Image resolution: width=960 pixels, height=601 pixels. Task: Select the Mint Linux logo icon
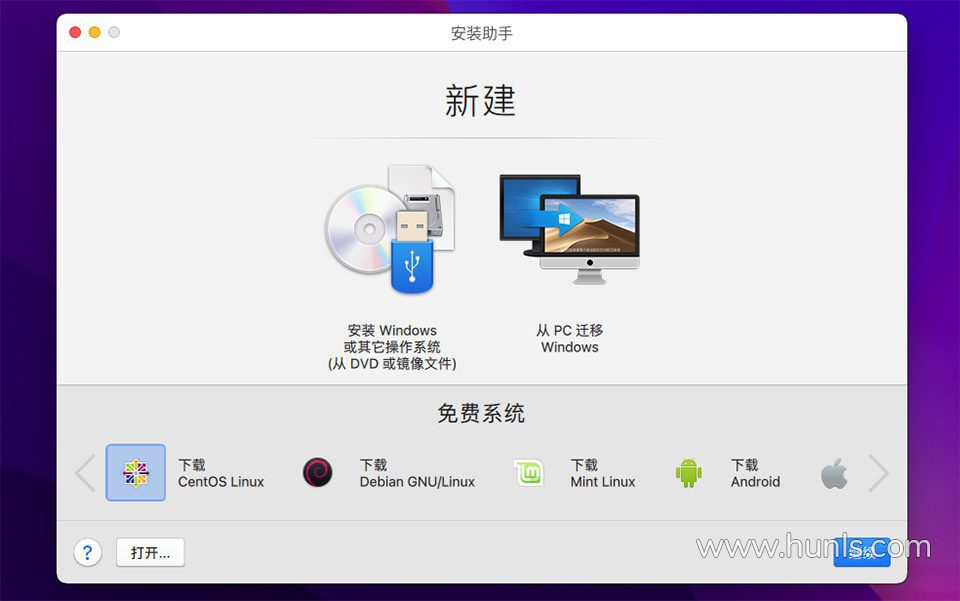(x=528, y=472)
